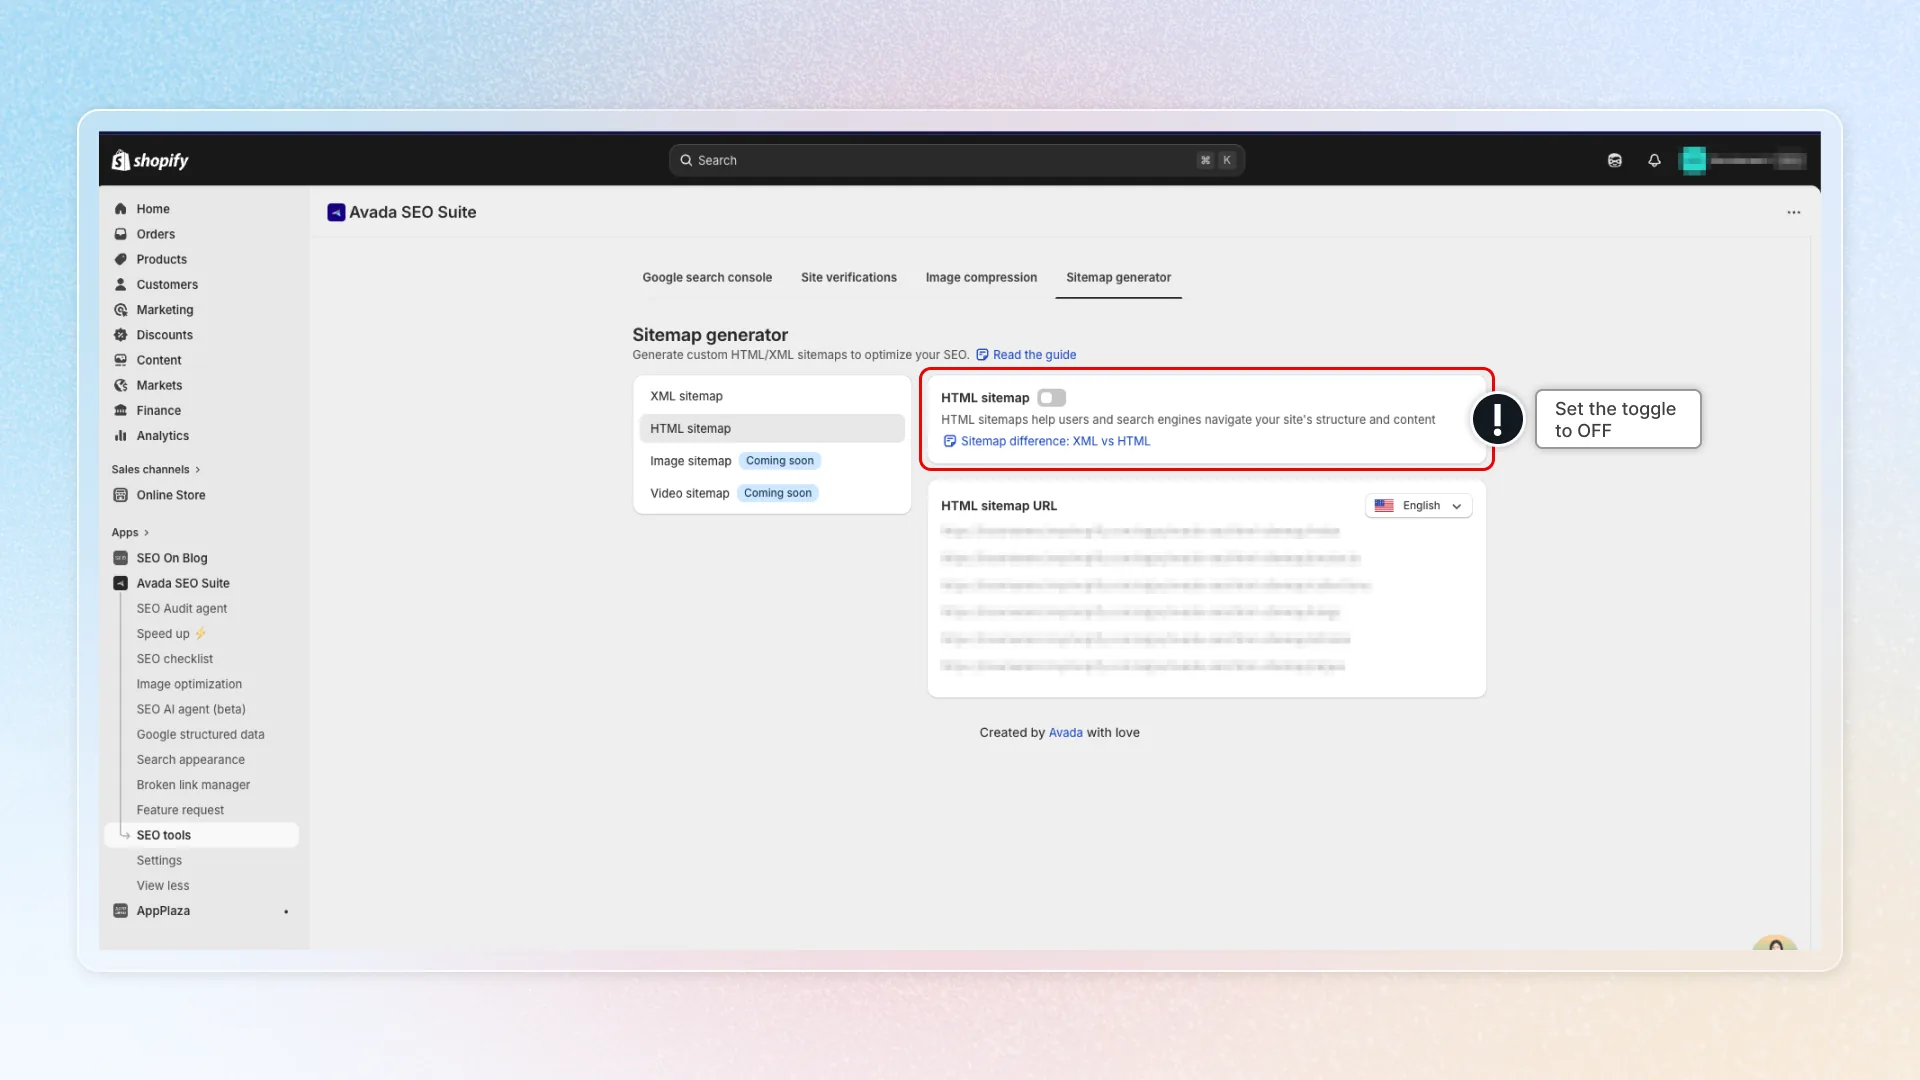Image resolution: width=1920 pixels, height=1080 pixels.
Task: Select SEO tools in sidebar
Action: point(201,835)
